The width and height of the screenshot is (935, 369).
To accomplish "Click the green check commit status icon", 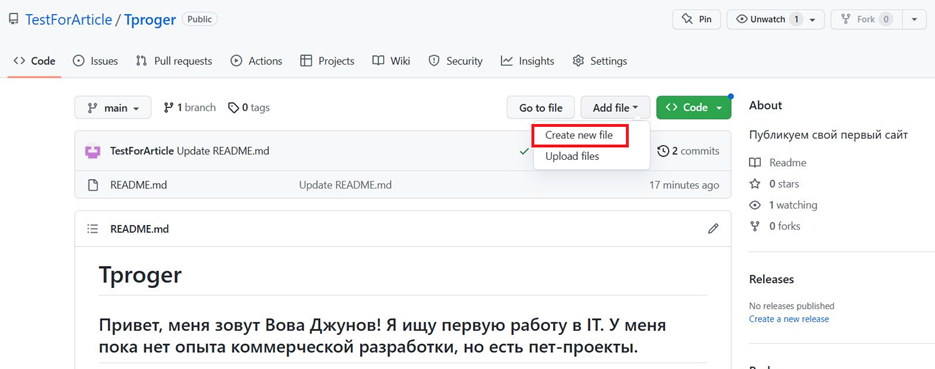I will [524, 151].
